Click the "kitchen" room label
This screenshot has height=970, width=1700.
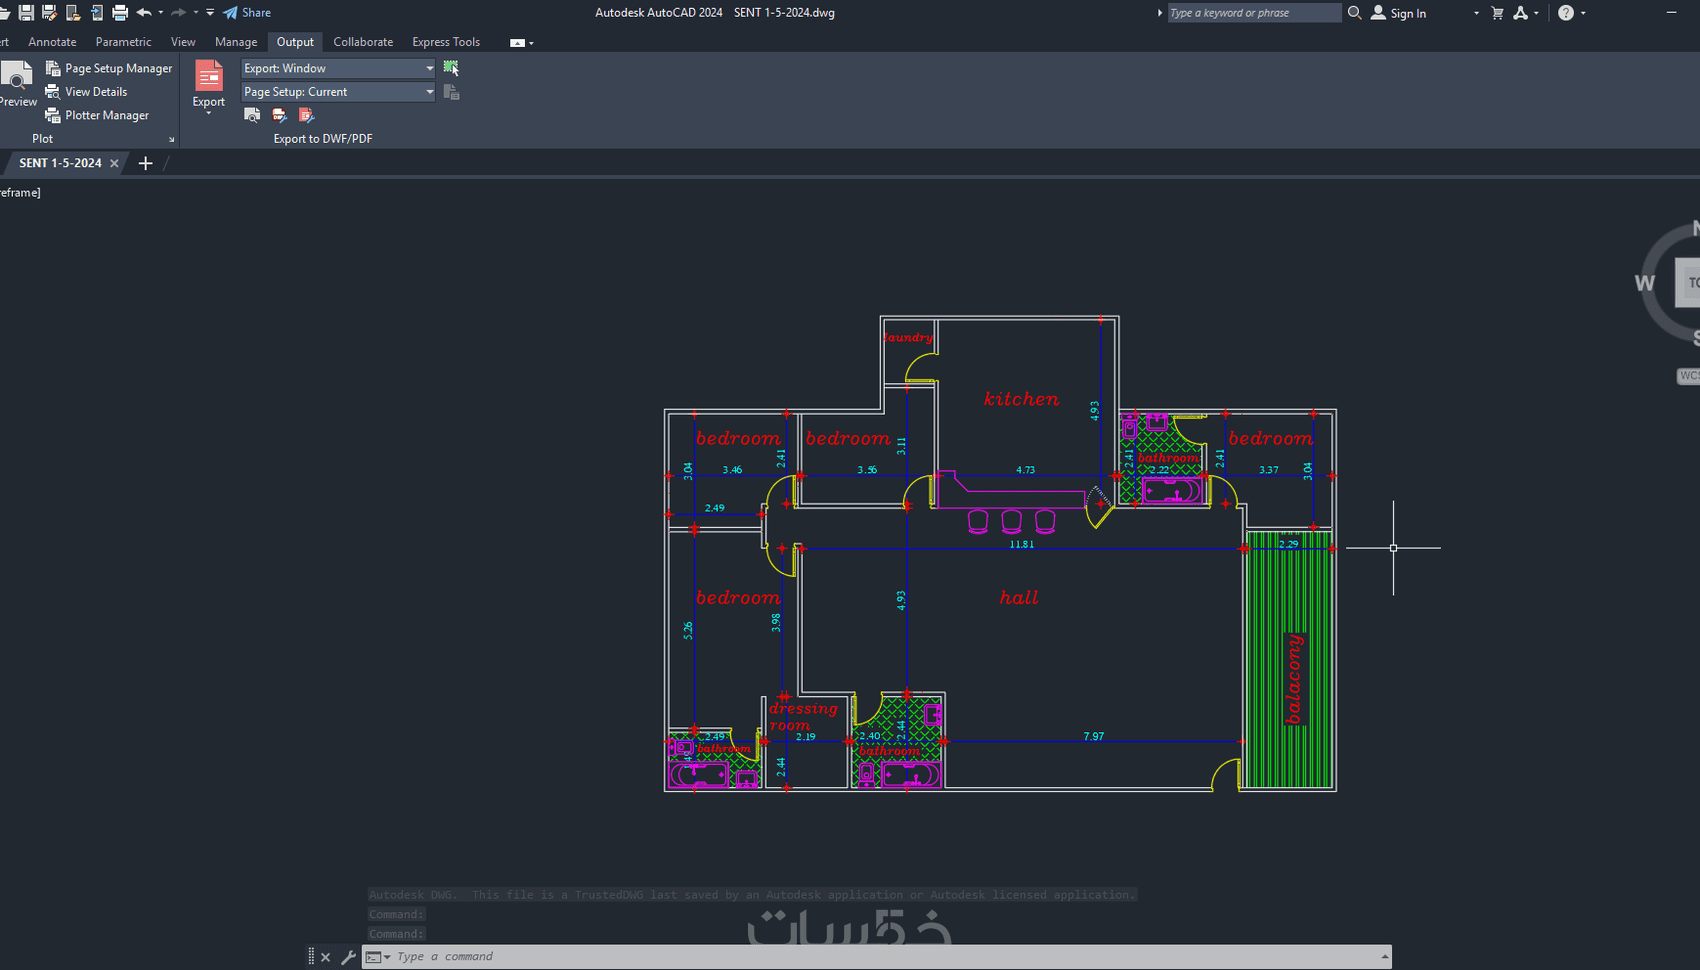click(x=1021, y=399)
